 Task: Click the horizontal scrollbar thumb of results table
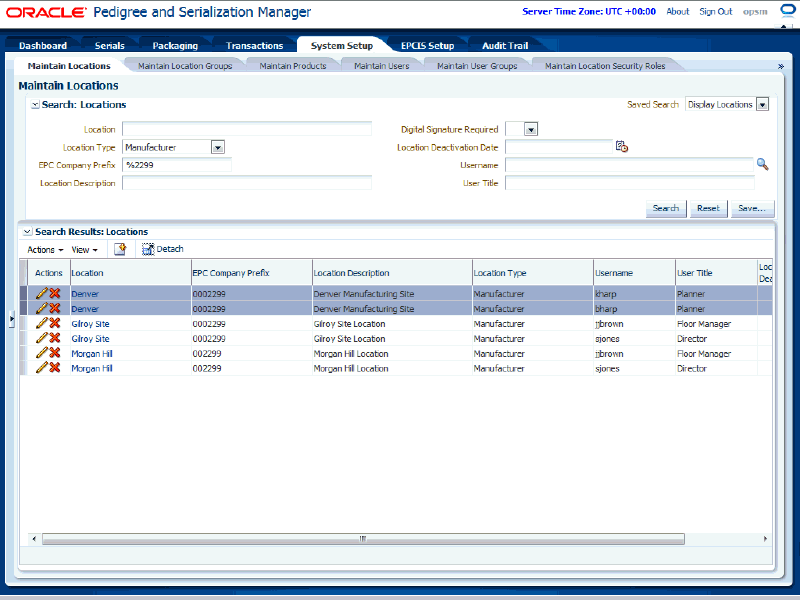[x=363, y=538]
